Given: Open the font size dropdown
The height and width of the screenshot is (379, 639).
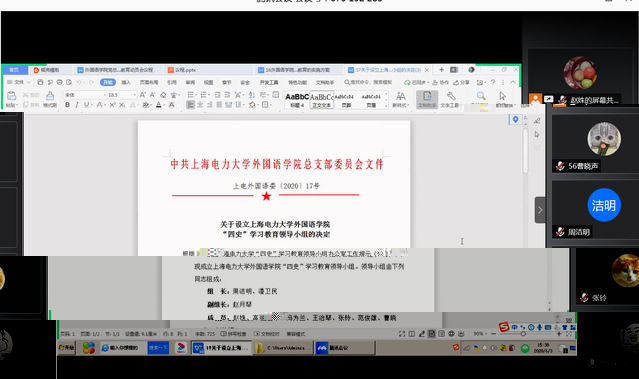Looking at the screenshot, I should [134, 95].
